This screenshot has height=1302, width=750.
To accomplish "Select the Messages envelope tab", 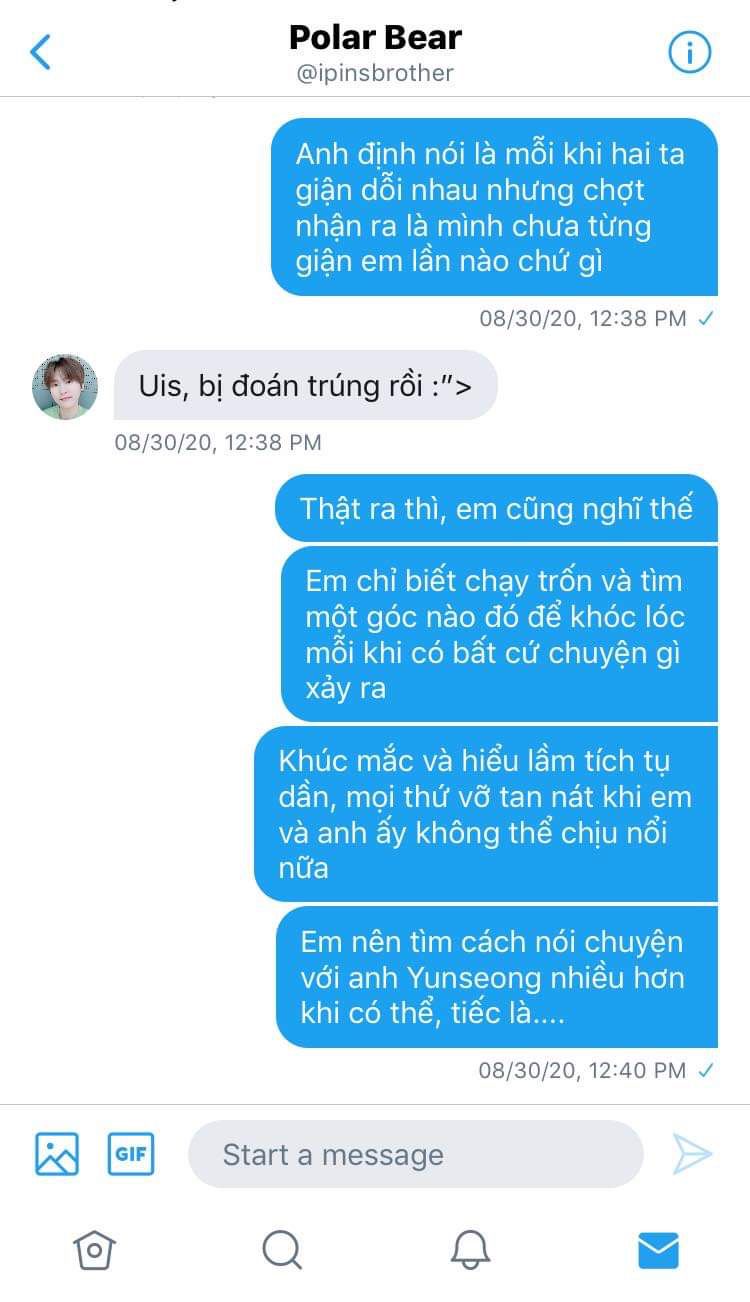I will [x=658, y=1249].
